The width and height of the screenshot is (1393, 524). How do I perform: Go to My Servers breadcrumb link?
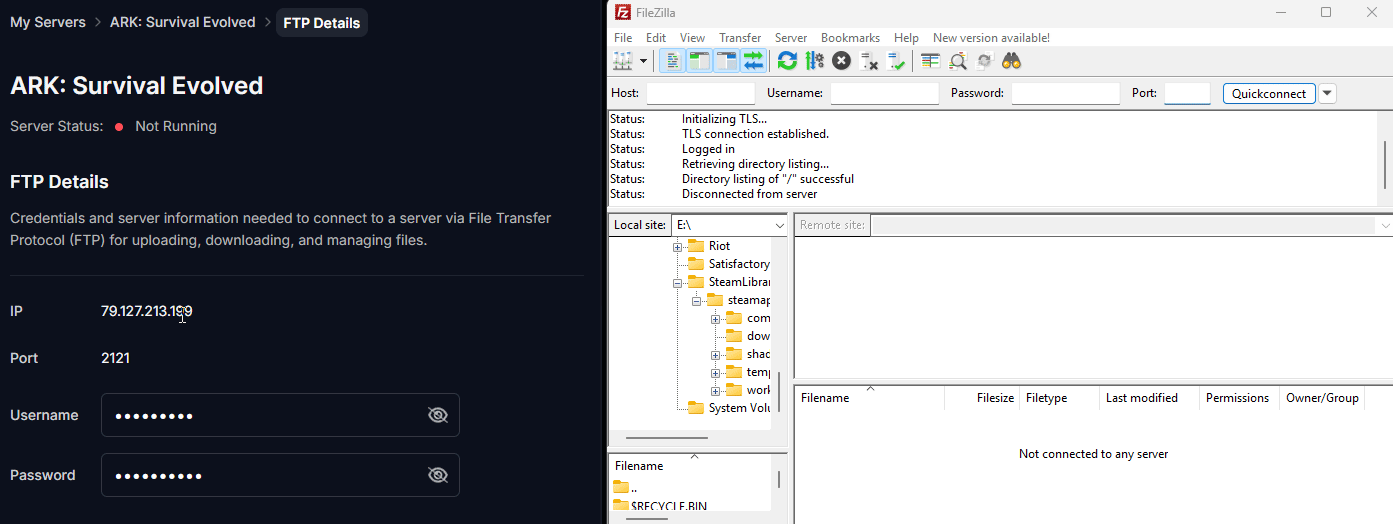pos(48,22)
